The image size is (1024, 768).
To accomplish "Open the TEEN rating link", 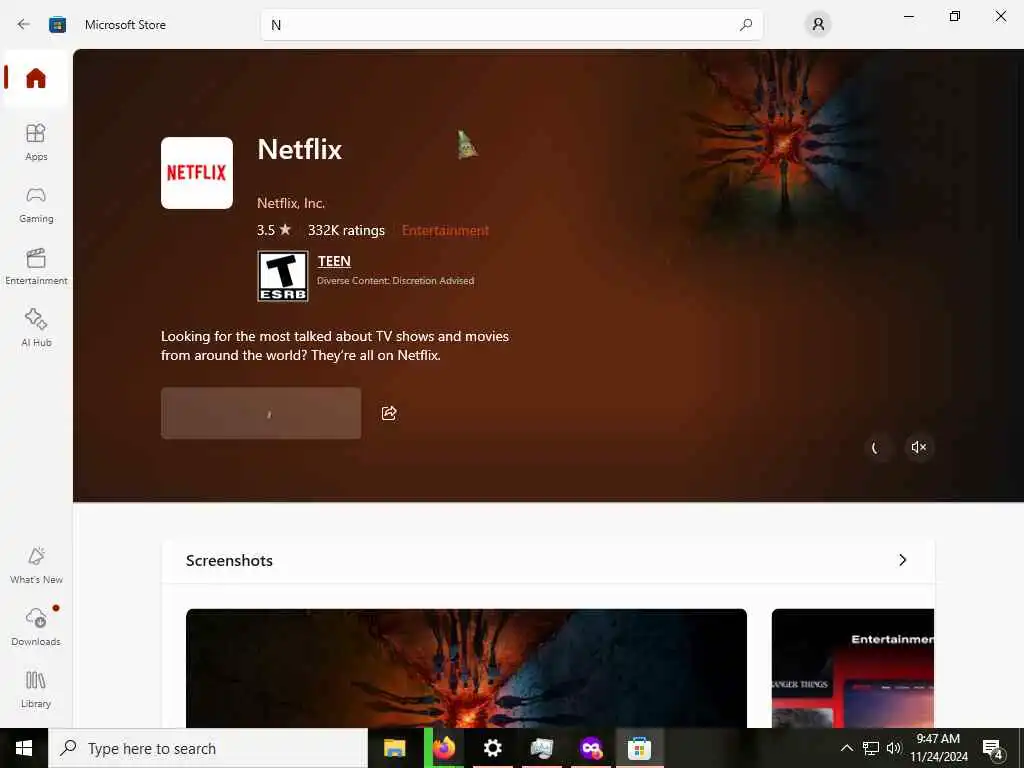I will pos(334,261).
